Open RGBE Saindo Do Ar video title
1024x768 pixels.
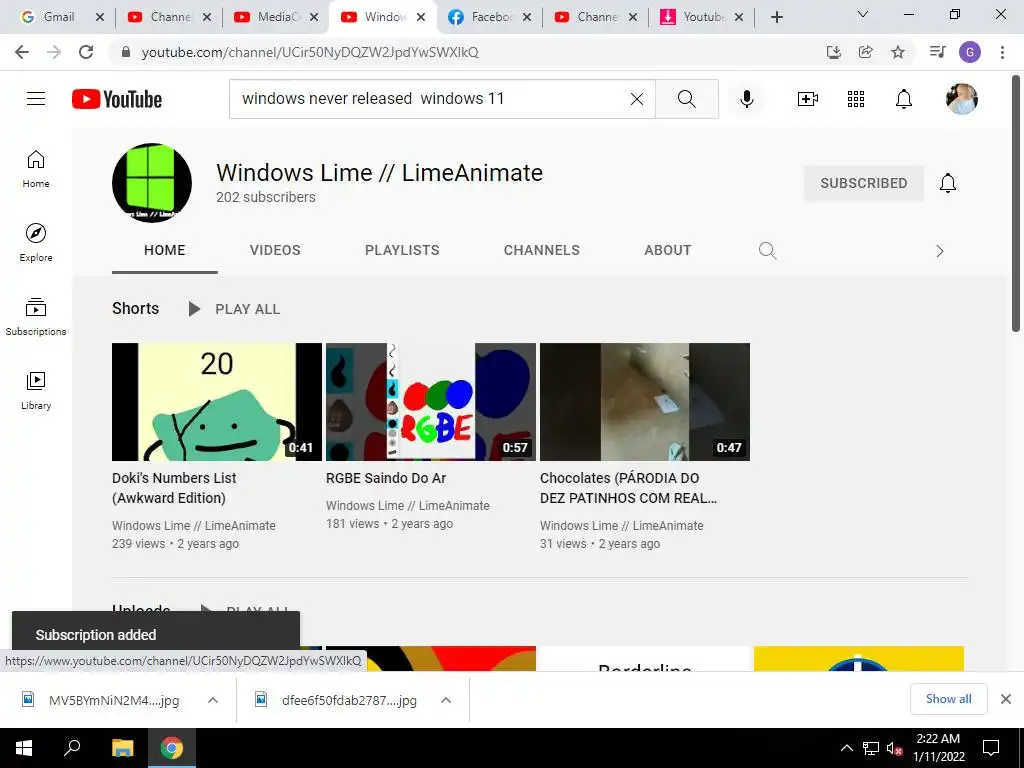pyautogui.click(x=386, y=478)
